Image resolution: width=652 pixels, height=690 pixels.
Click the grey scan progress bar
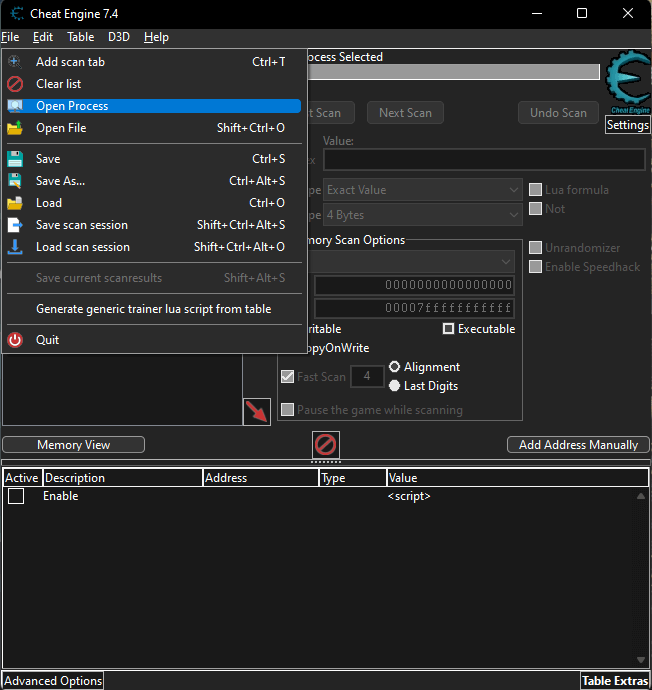tap(453, 72)
